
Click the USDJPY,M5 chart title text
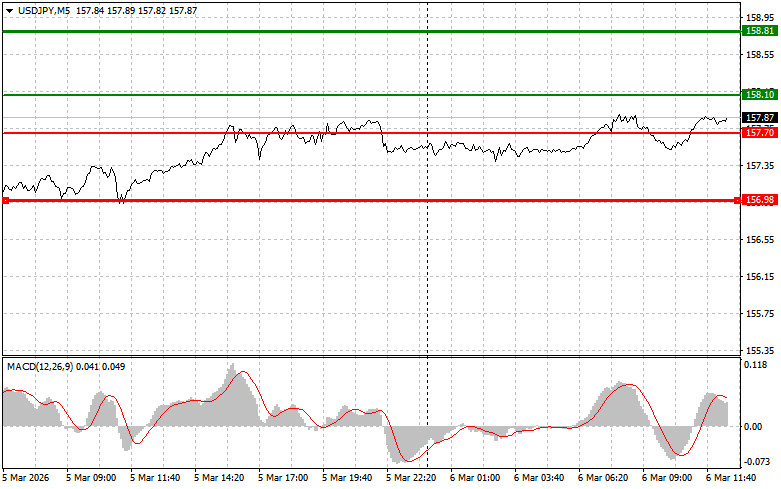43,10
